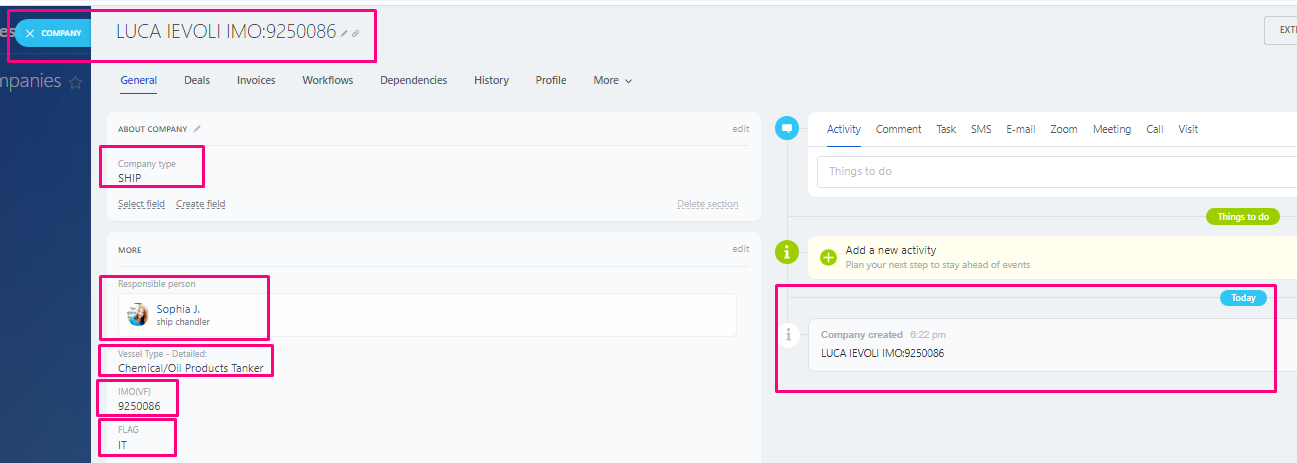Image resolution: width=1297 pixels, height=463 pixels.
Task: Click the pencil icon beside the company title
Action: (x=344, y=33)
